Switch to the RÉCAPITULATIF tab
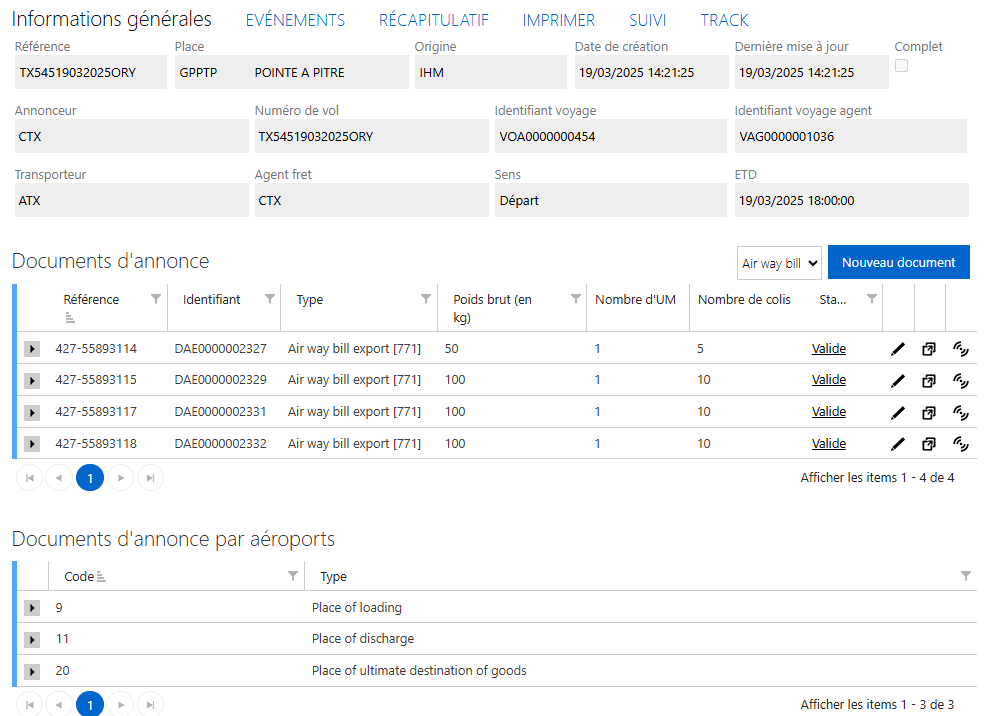The width and height of the screenshot is (987, 716). 433,20
